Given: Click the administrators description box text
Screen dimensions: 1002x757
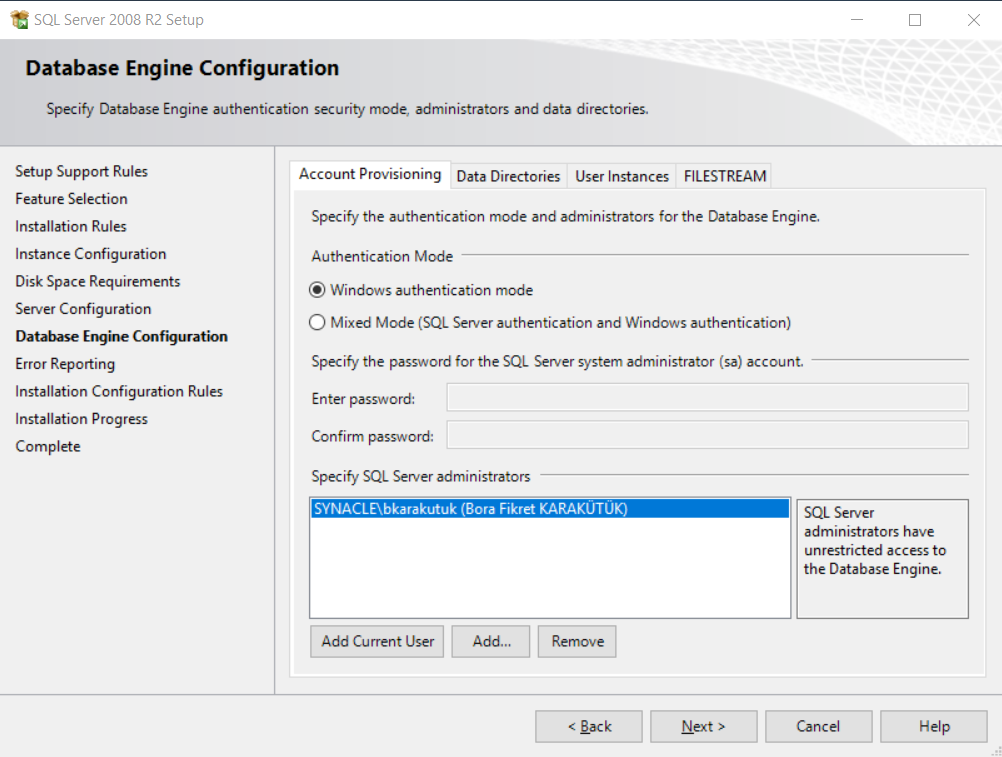Looking at the screenshot, I should (x=875, y=540).
